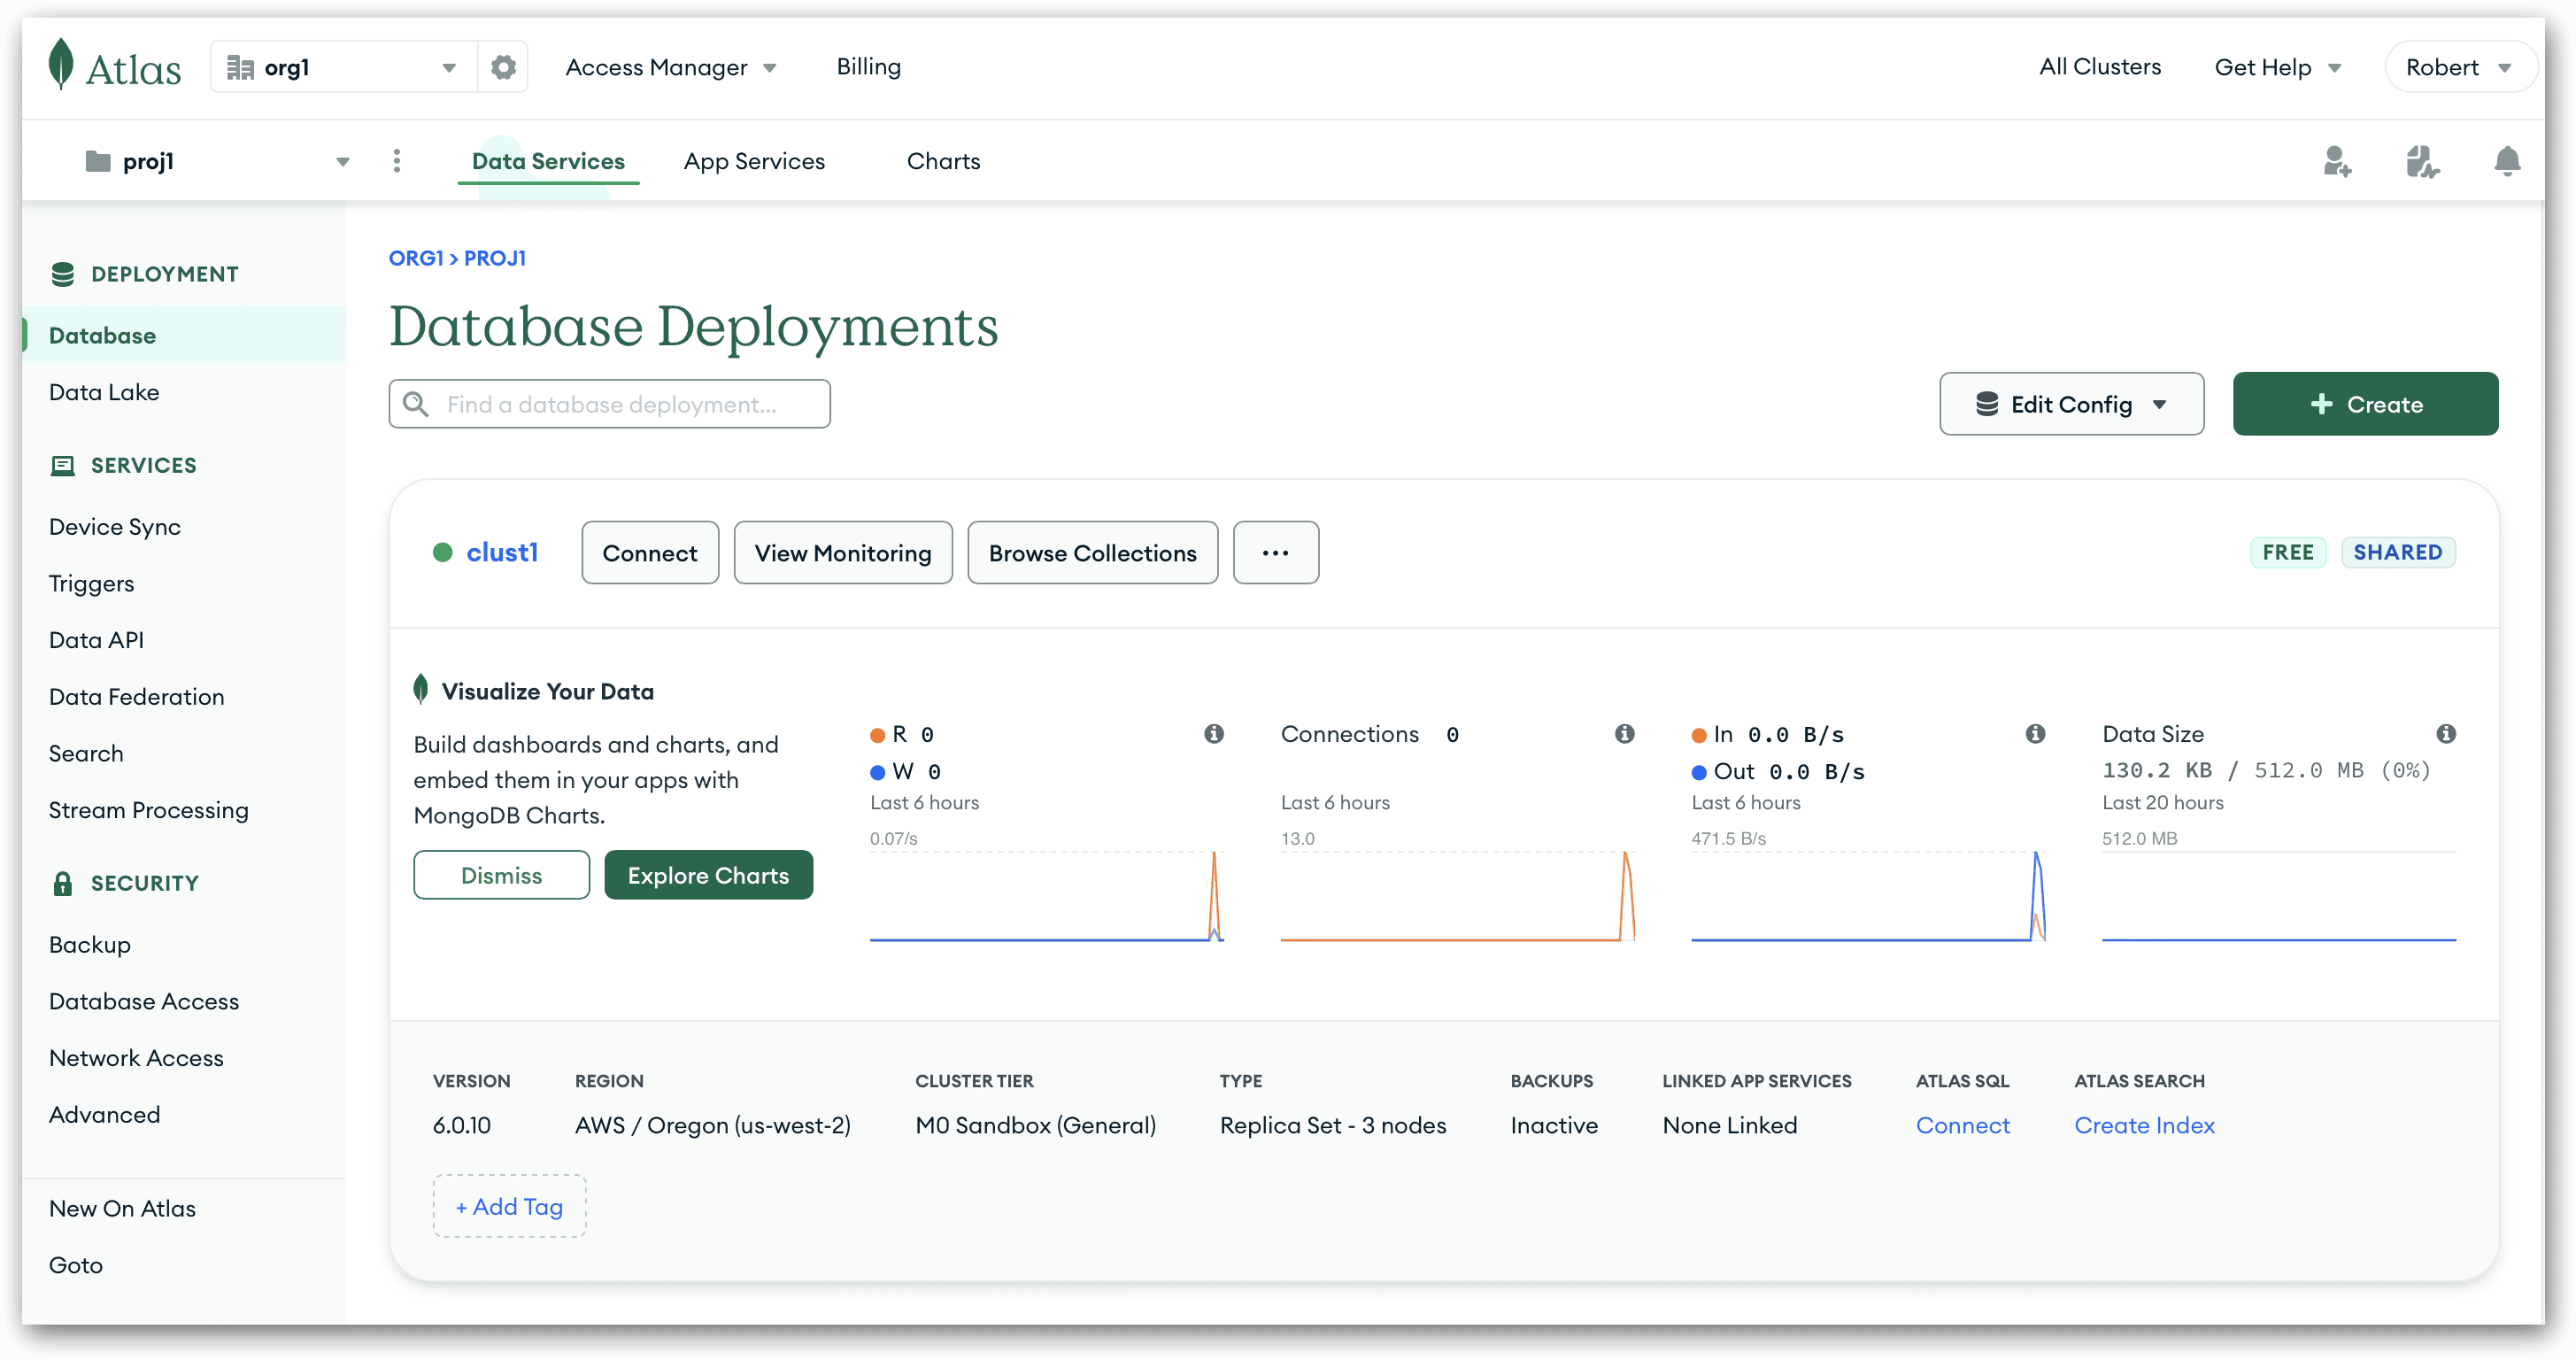Click PROJ1 breadcrumb link
This screenshot has width=2576, height=1360.
pyautogui.click(x=495, y=258)
